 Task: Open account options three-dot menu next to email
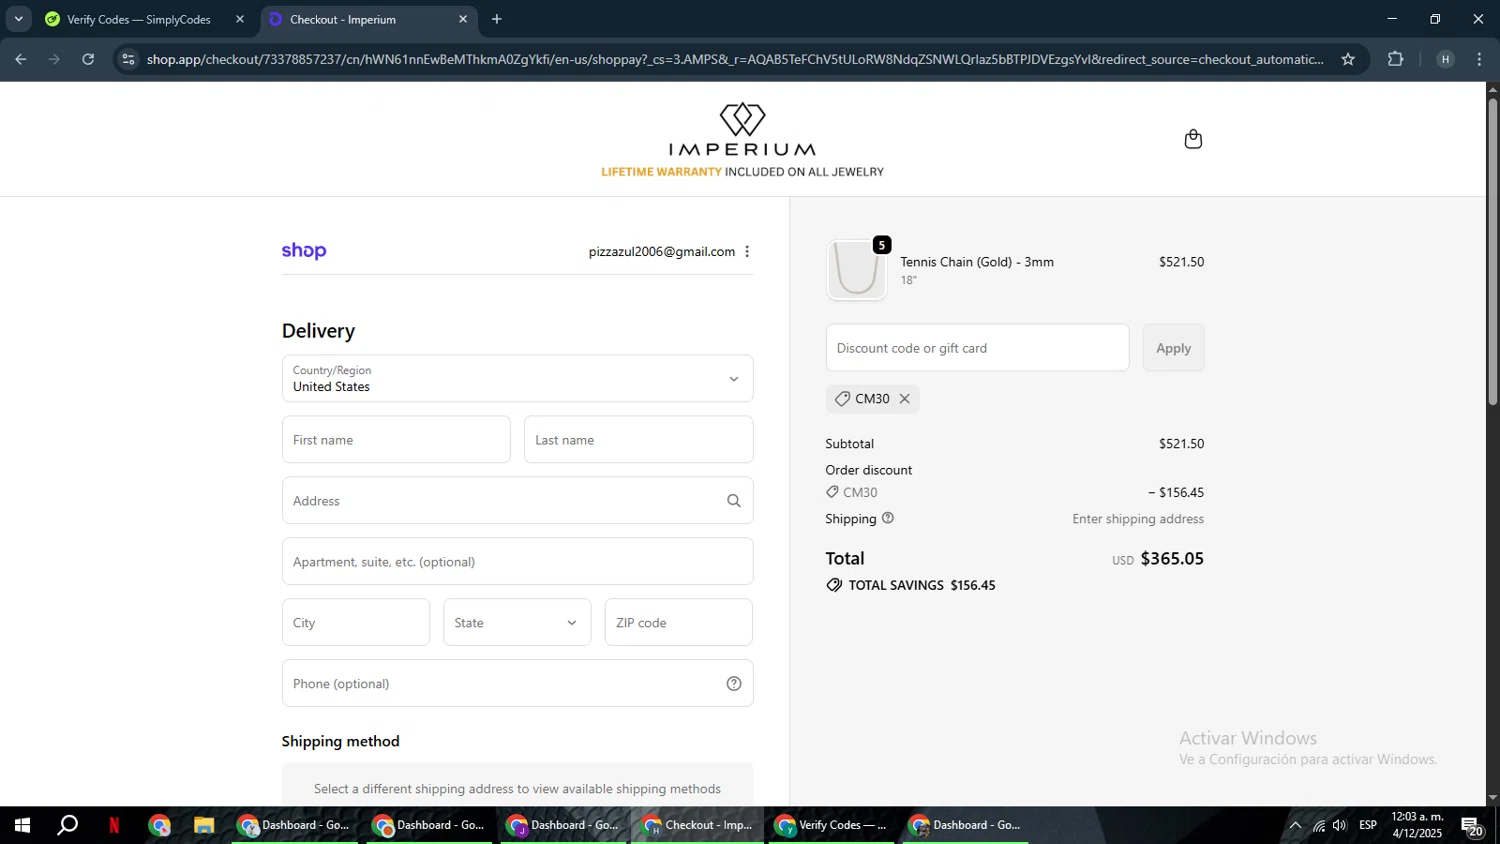[747, 252]
